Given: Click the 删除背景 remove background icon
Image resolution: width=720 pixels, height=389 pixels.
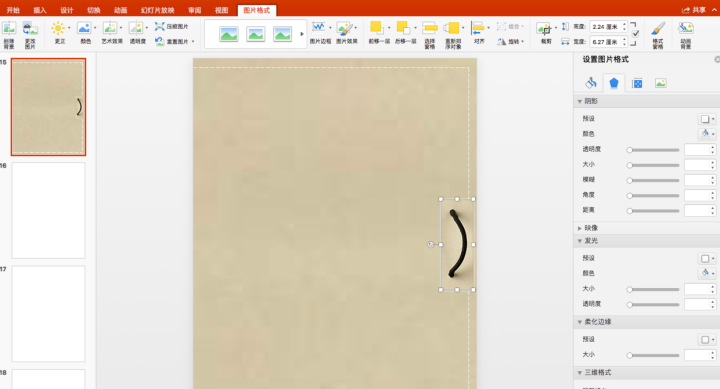Looking at the screenshot, I should [x=9, y=29].
